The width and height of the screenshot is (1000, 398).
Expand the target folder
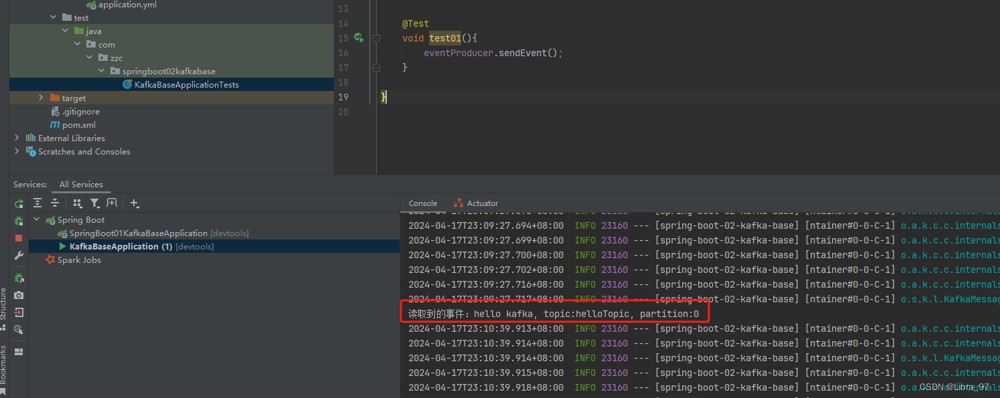tap(41, 98)
